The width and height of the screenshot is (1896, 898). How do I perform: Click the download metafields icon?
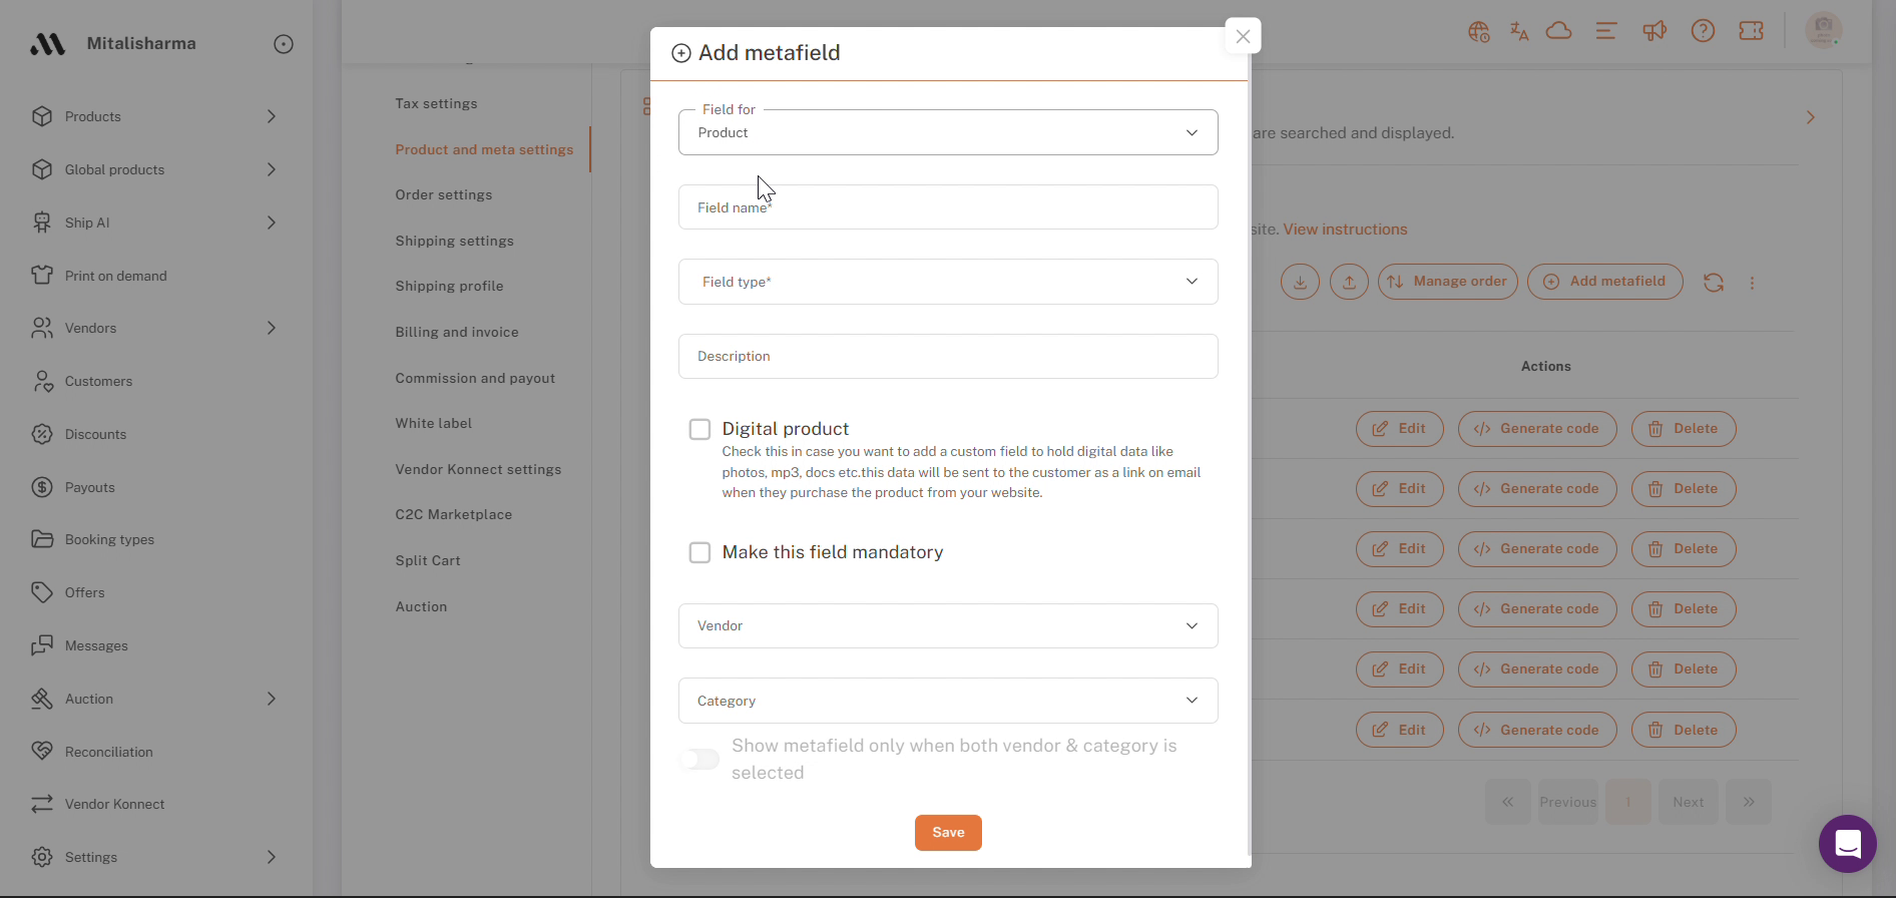tap(1300, 282)
